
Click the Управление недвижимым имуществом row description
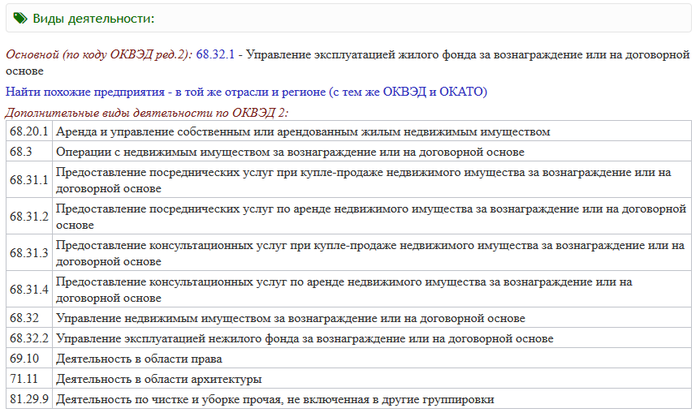[290, 318]
